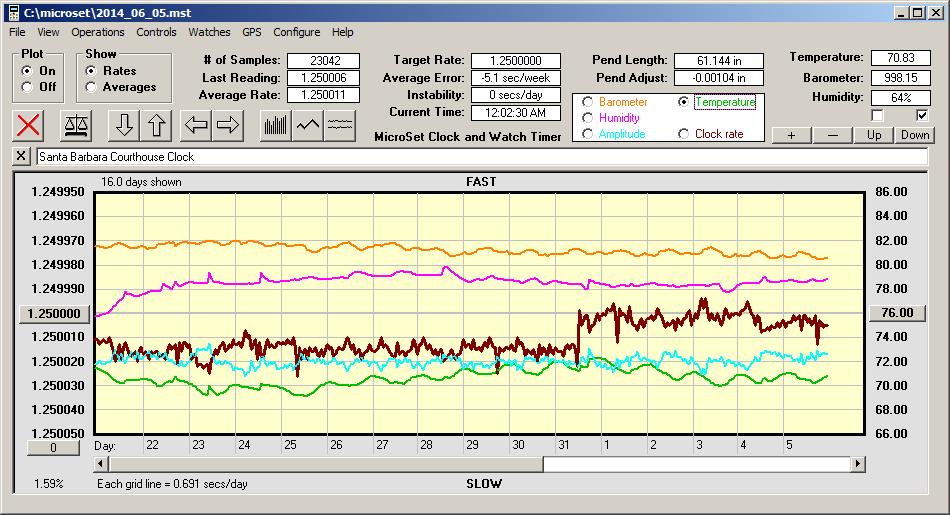
Task: Open the Configure menu
Action: (x=297, y=32)
